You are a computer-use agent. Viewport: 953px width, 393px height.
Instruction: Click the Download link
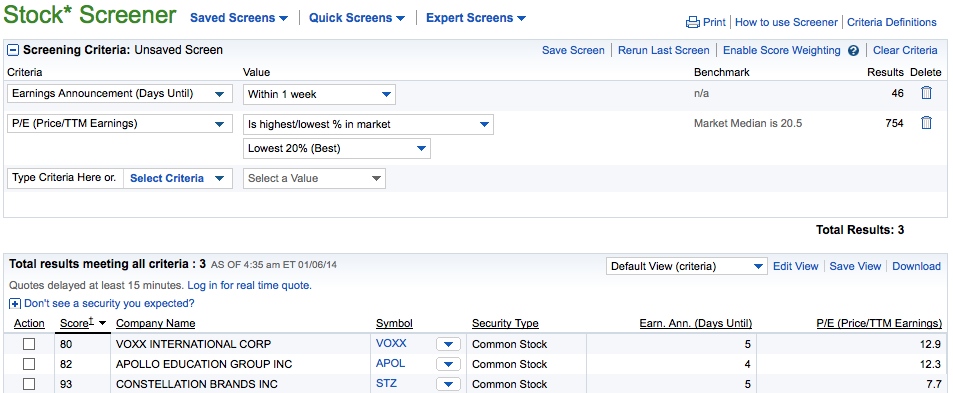point(917,266)
